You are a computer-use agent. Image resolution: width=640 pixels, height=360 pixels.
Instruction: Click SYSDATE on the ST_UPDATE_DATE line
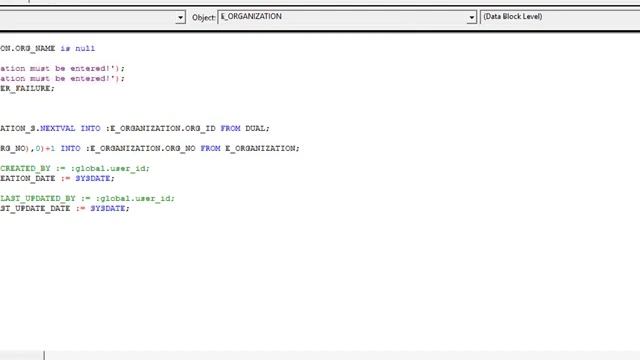[x=108, y=208]
